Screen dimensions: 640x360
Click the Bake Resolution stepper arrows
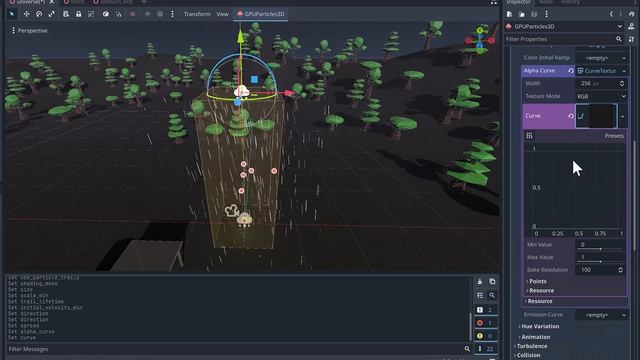click(x=620, y=270)
